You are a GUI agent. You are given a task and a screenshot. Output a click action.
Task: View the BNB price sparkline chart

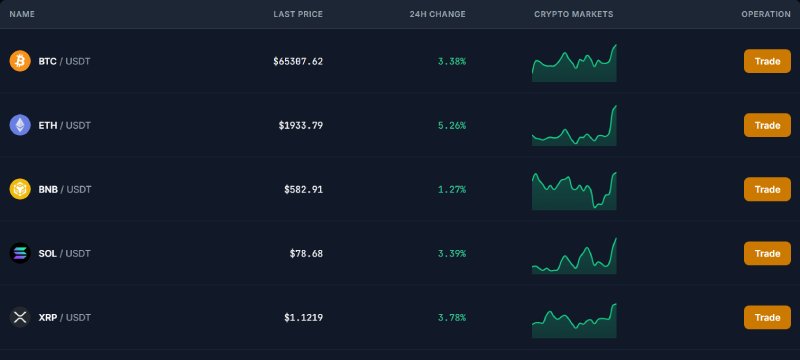point(574,191)
